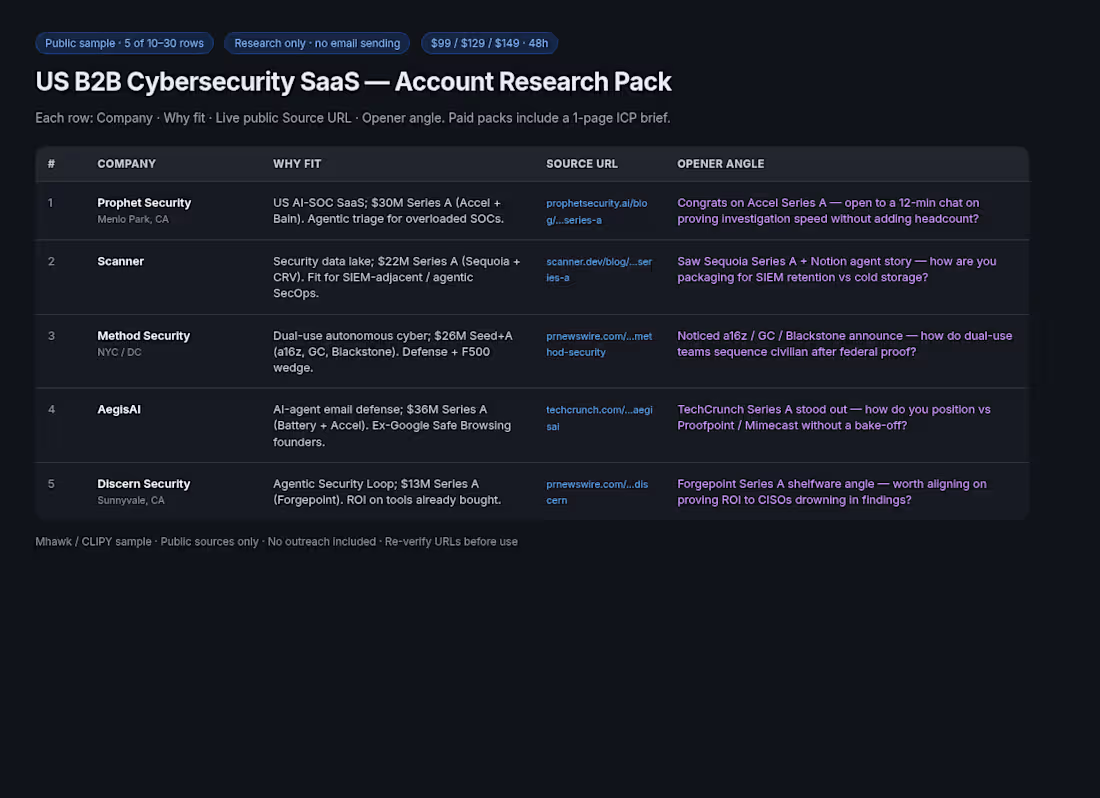The height and width of the screenshot is (798, 1100).
Task: Click the 'Each row: Company · Why fit' subtitle
Action: (x=353, y=118)
